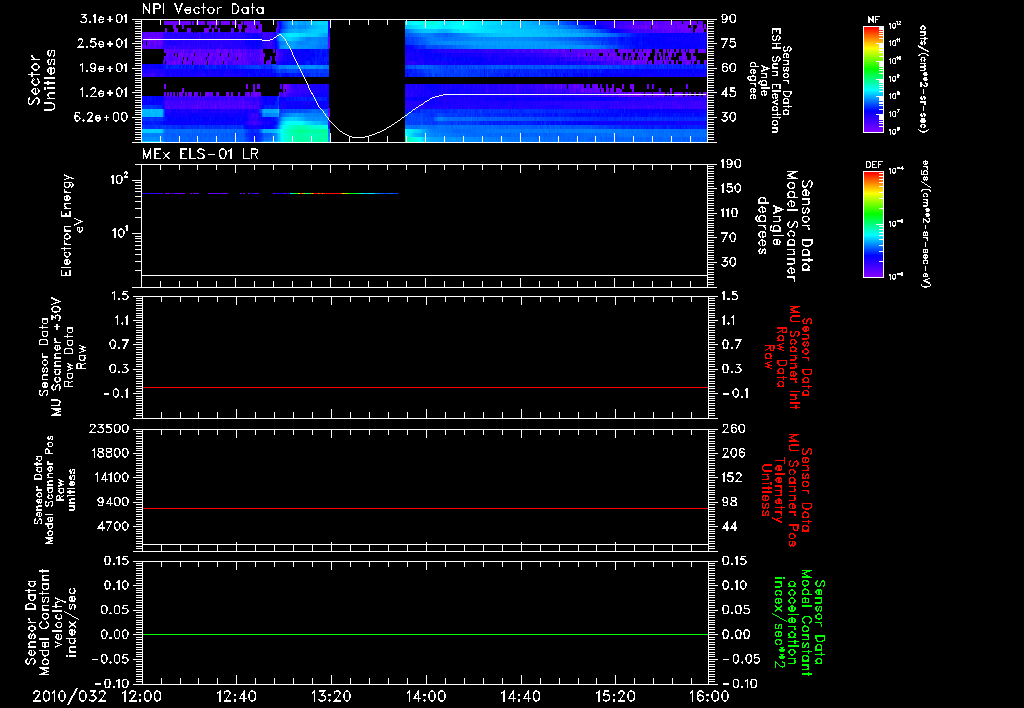Click the Sector Unitless axis label
Image resolution: width=1024 pixels, height=708 pixels.
(42, 80)
